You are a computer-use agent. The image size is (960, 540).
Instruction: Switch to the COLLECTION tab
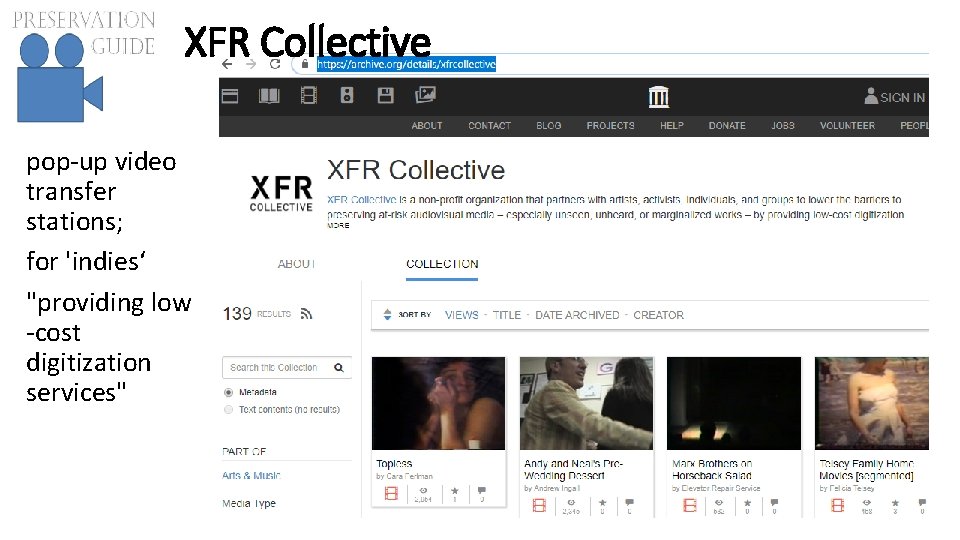442,264
